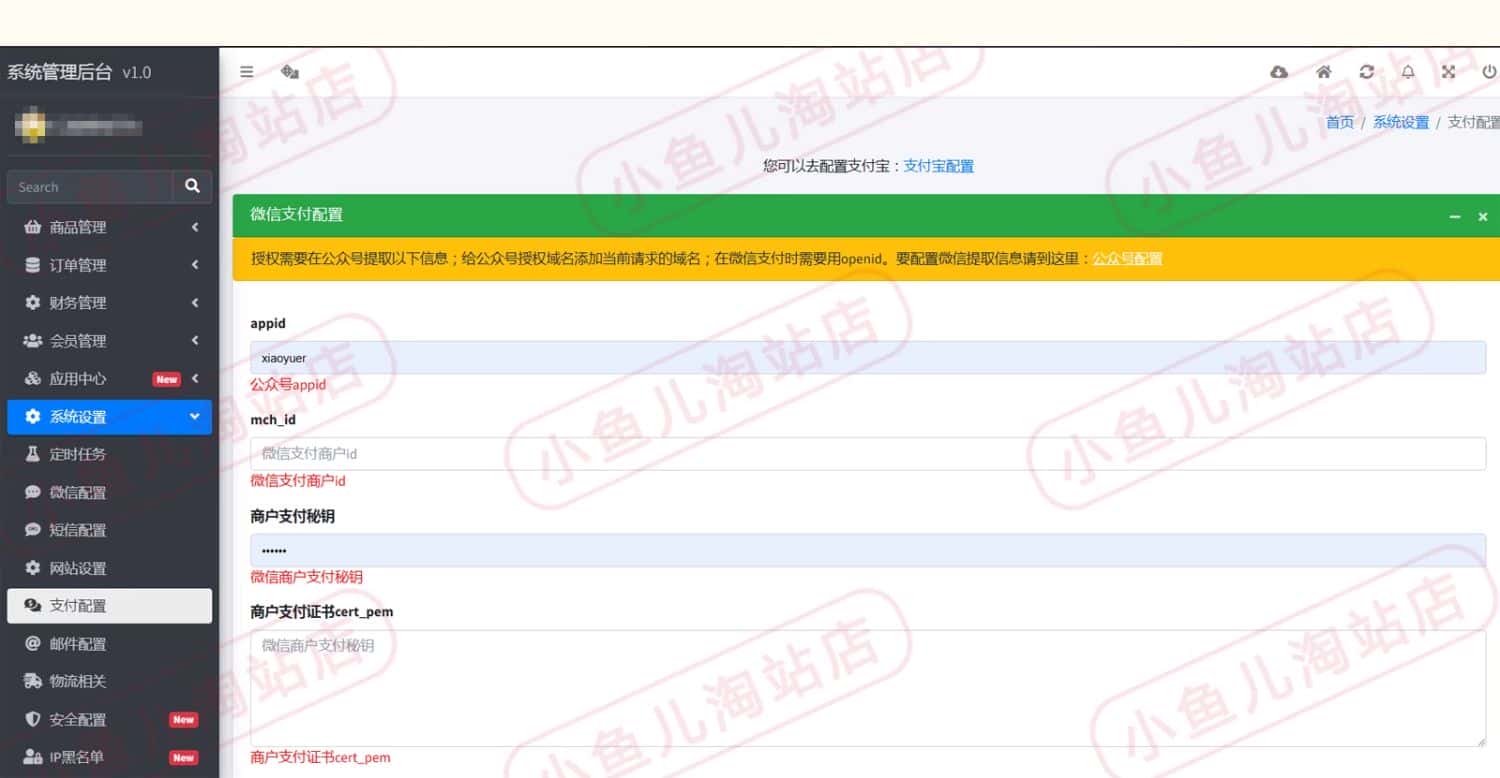Expand the 财务管理 menu arrow
Screen dimensions: 1500x778
pyautogui.click(x=195, y=303)
